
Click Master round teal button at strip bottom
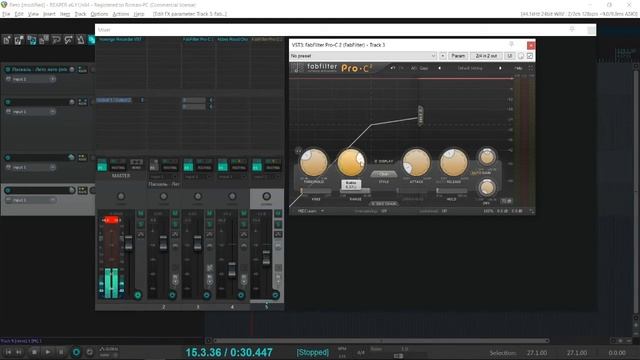coord(138,295)
